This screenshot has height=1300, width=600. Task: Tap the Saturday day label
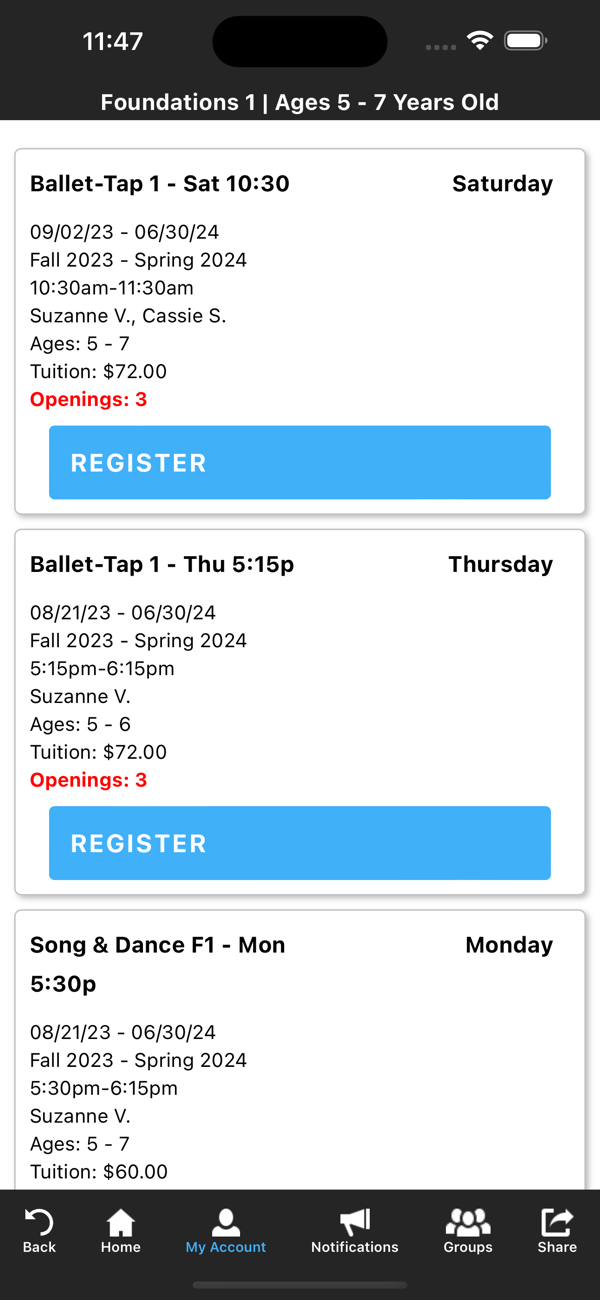coord(502,184)
